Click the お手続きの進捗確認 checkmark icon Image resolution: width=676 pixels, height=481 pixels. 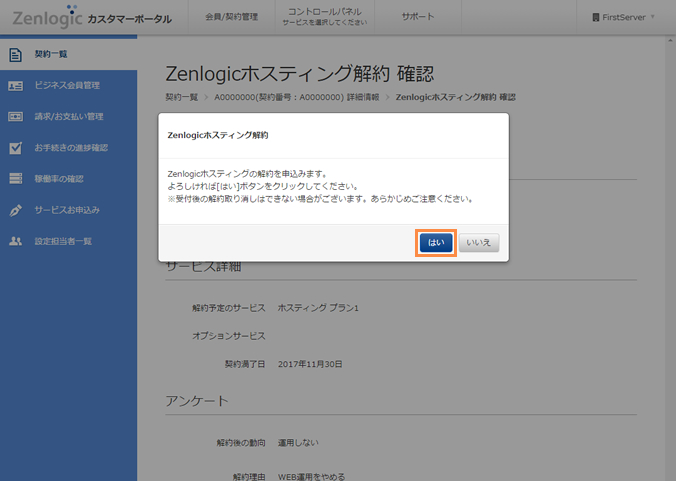point(15,148)
